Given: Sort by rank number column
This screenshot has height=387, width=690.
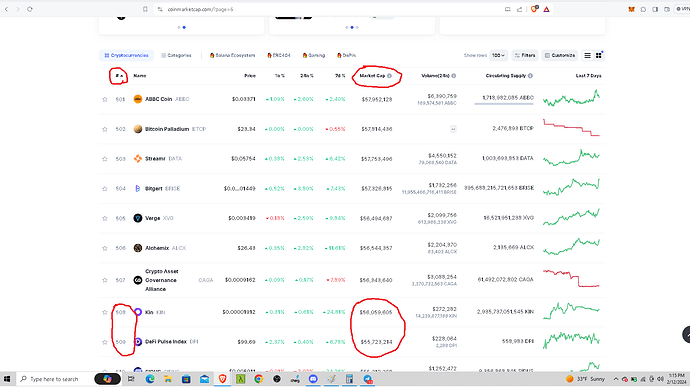Looking at the screenshot, I should pos(119,76).
